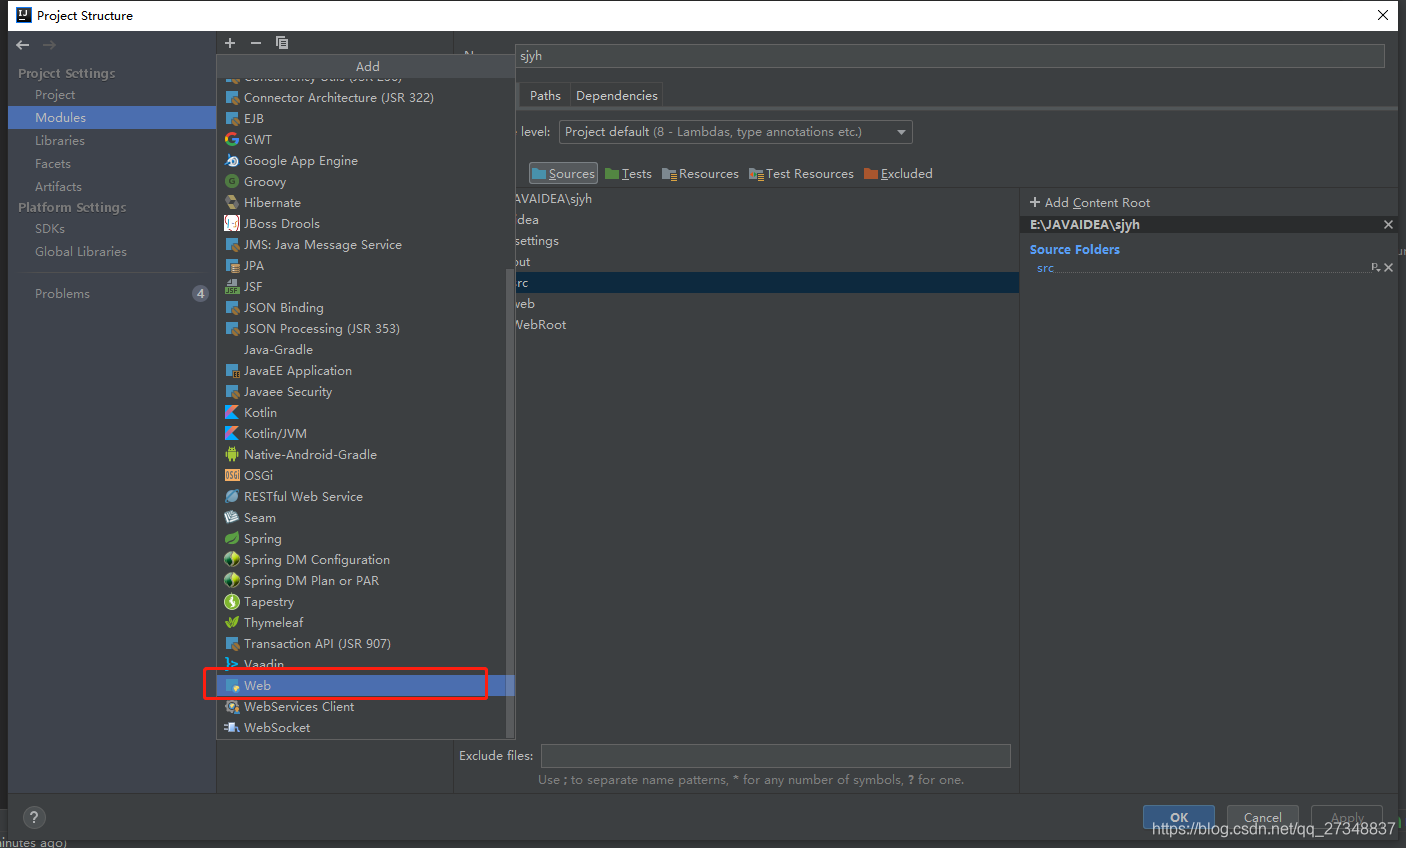Mark the folder as Excluded
The width and height of the screenshot is (1406, 848).
(898, 173)
